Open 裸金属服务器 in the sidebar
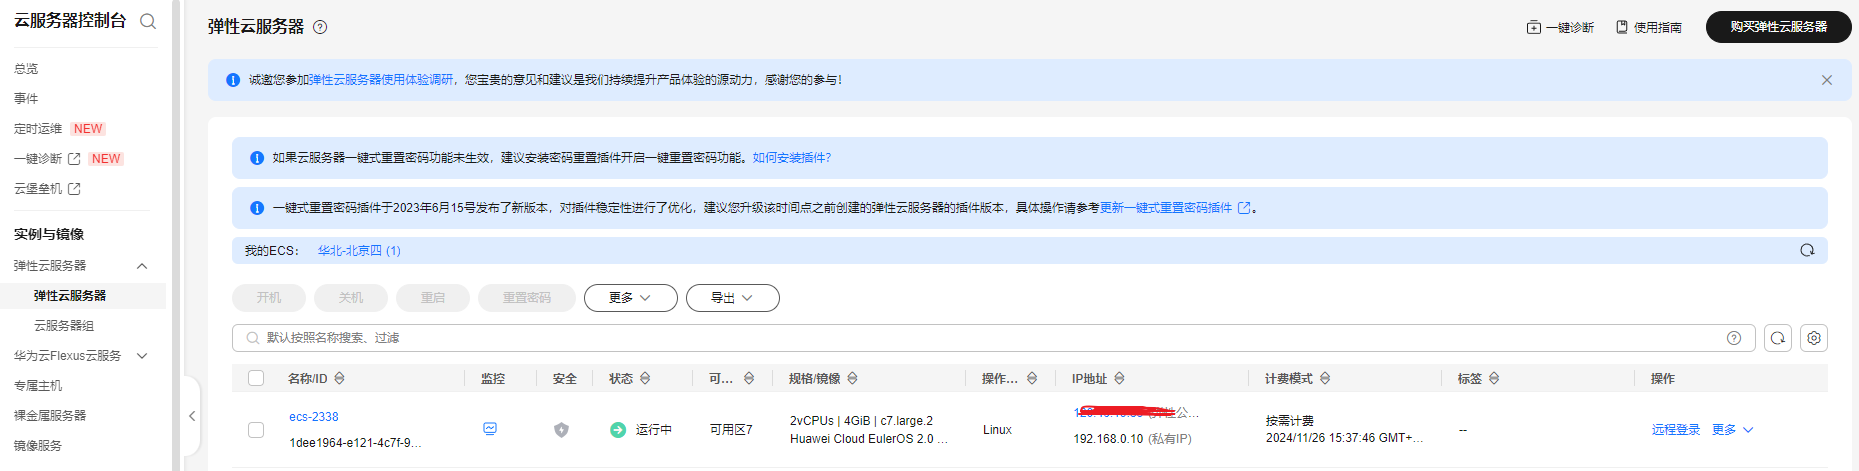This screenshot has width=1859, height=471. [x=50, y=416]
